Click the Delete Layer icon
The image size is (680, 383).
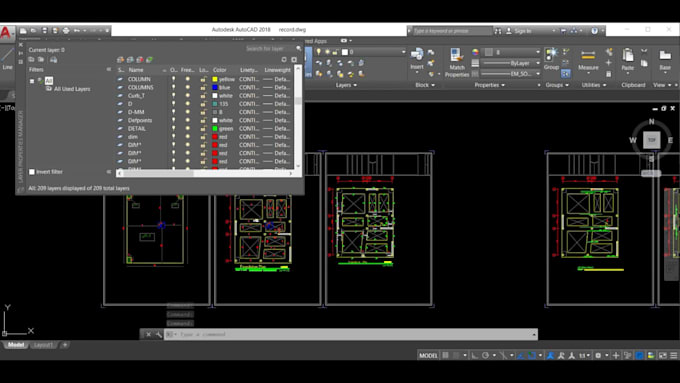tap(140, 59)
